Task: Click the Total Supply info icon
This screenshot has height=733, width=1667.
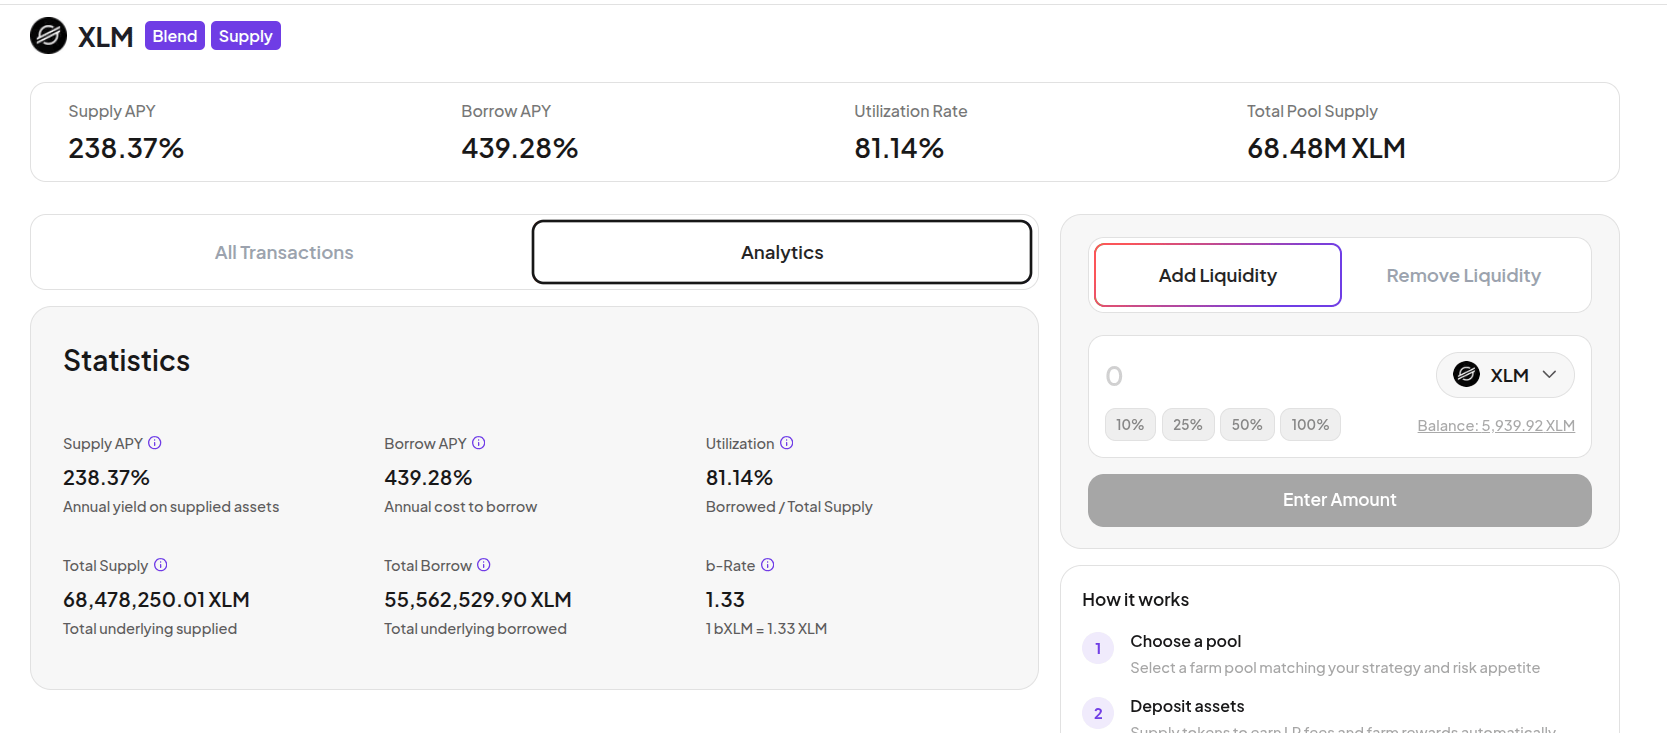Action: 161,565
